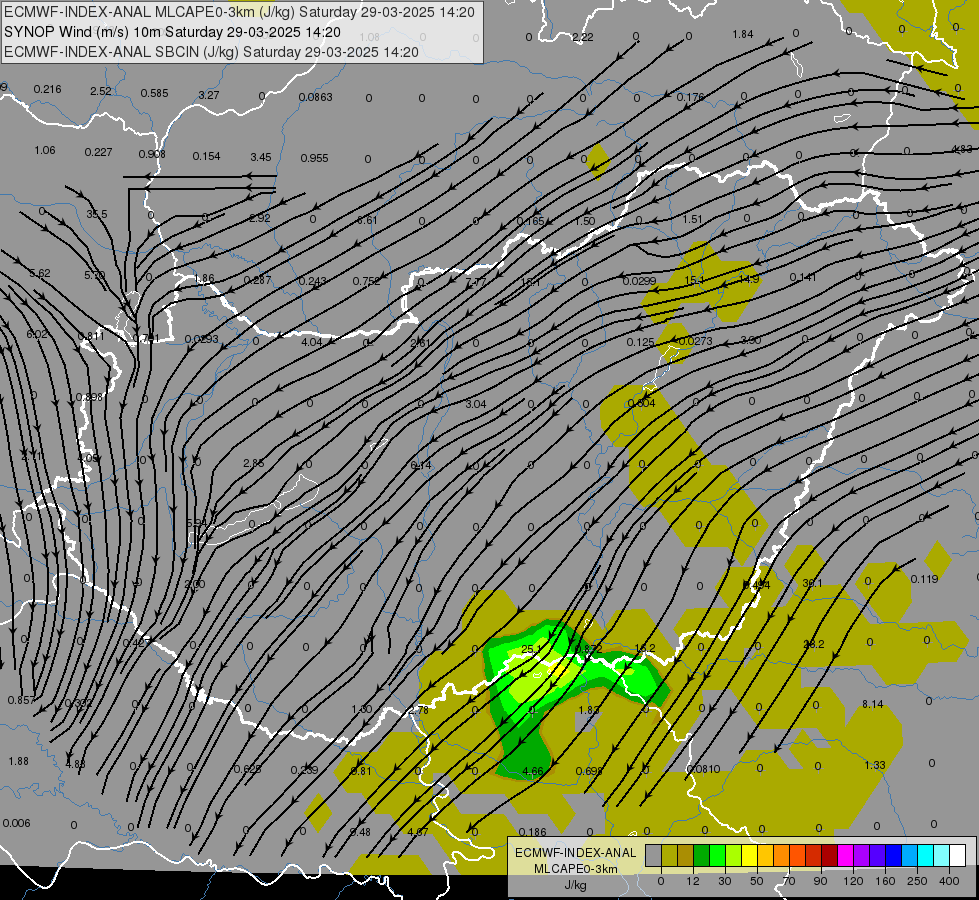The height and width of the screenshot is (900, 979).
Task: Click the map value '2.85'
Action: tap(253, 463)
